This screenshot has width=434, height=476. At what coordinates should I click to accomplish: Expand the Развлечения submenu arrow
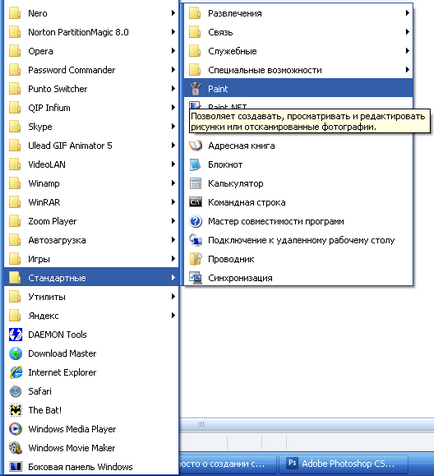407,13
